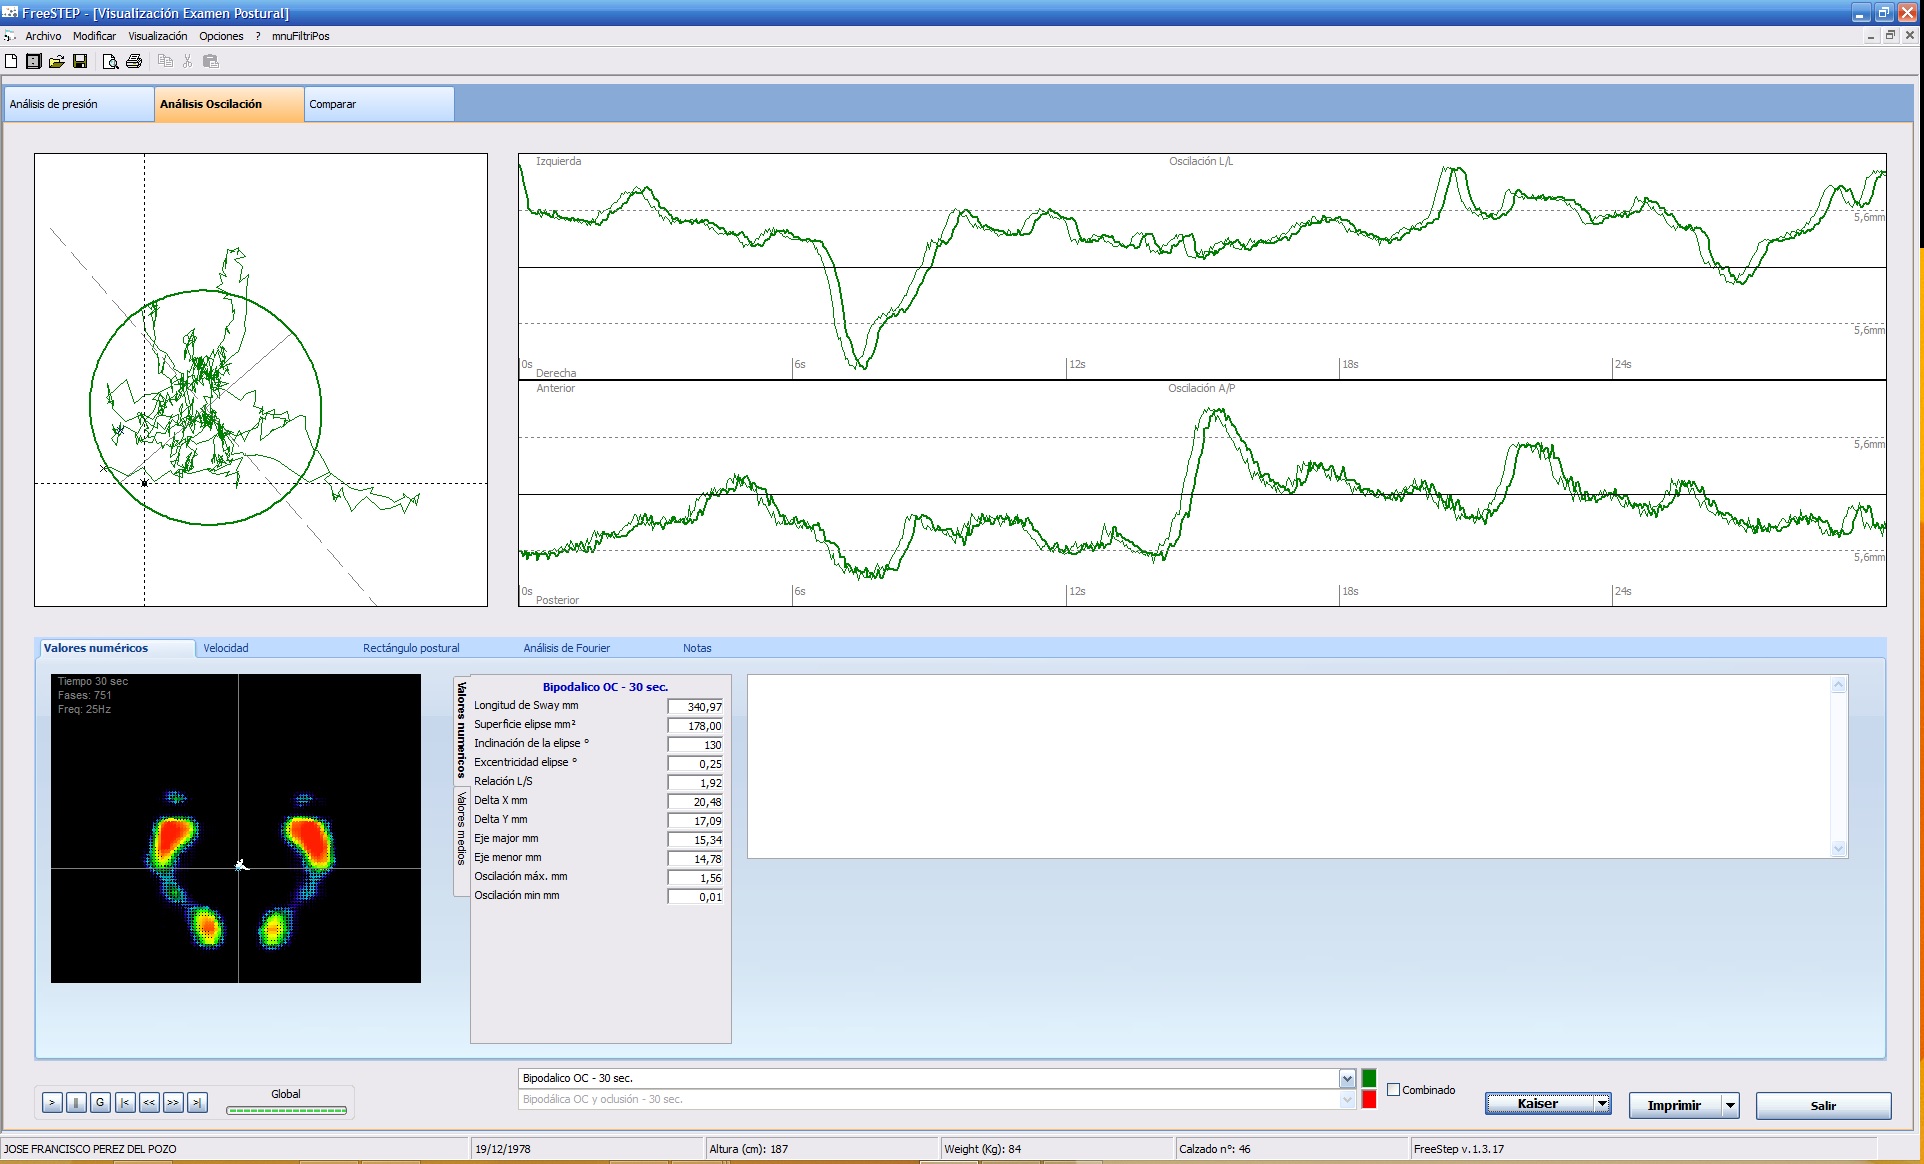Click the large empty notes text area
The width and height of the screenshot is (1924, 1164).
point(1290,767)
